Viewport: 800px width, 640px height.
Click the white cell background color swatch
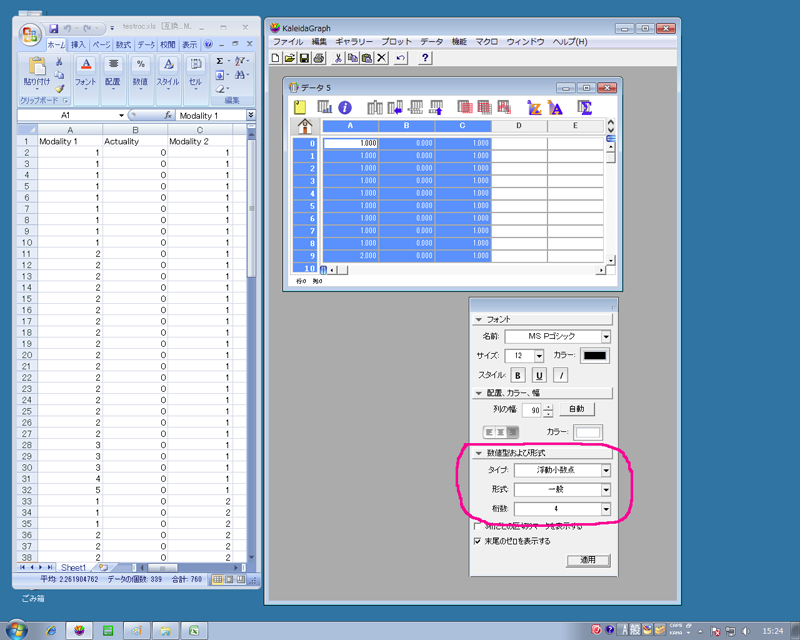tap(588, 433)
